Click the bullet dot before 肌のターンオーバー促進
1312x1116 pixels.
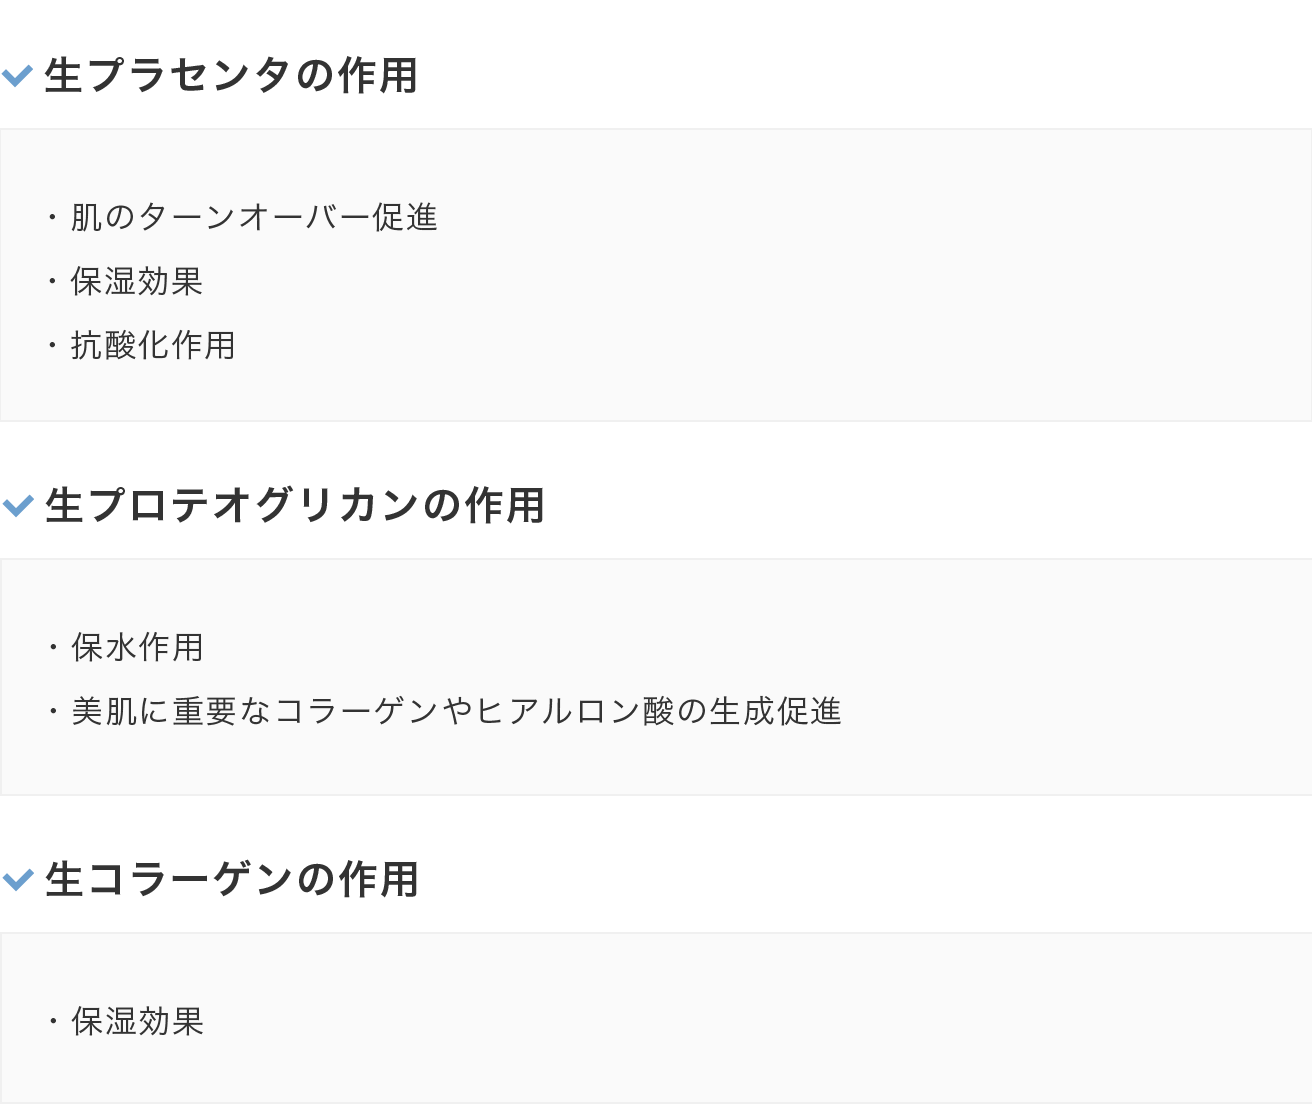(53, 217)
